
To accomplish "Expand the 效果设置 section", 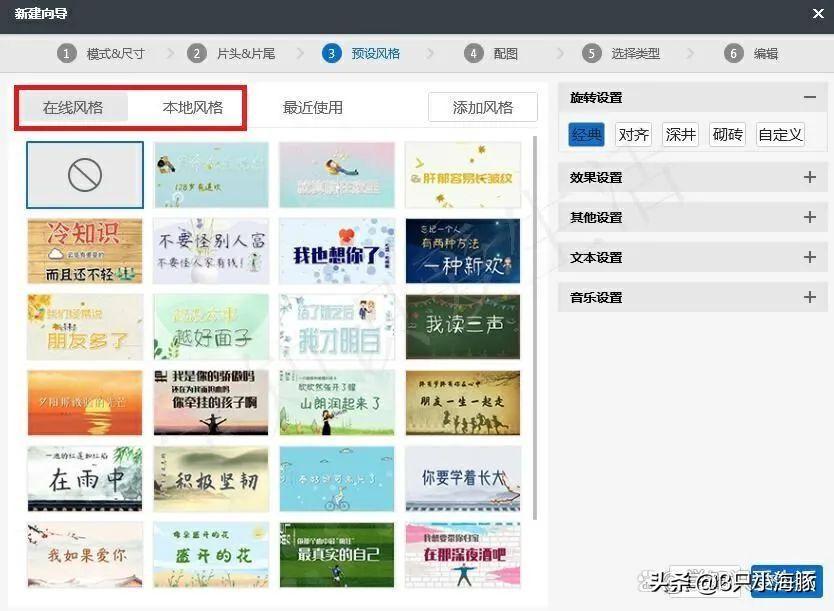I will (810, 177).
